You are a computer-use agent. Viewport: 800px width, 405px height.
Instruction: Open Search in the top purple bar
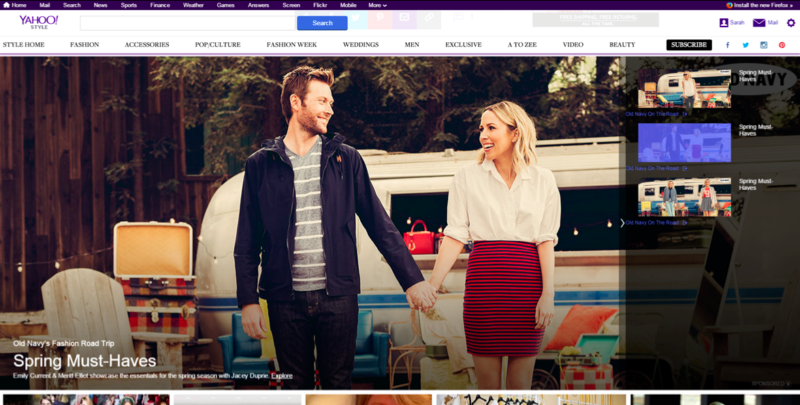tap(72, 5)
